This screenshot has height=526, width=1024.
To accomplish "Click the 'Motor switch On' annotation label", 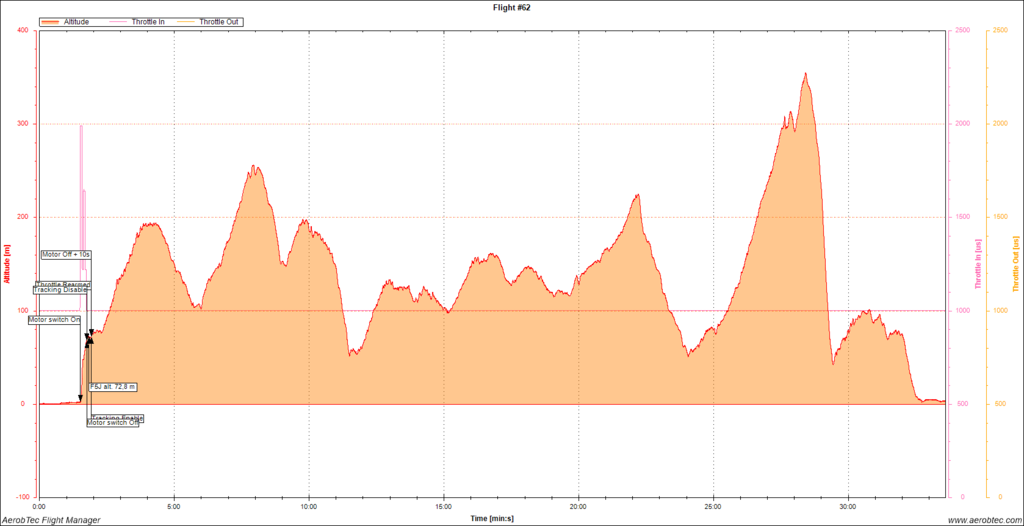I will [54, 320].
